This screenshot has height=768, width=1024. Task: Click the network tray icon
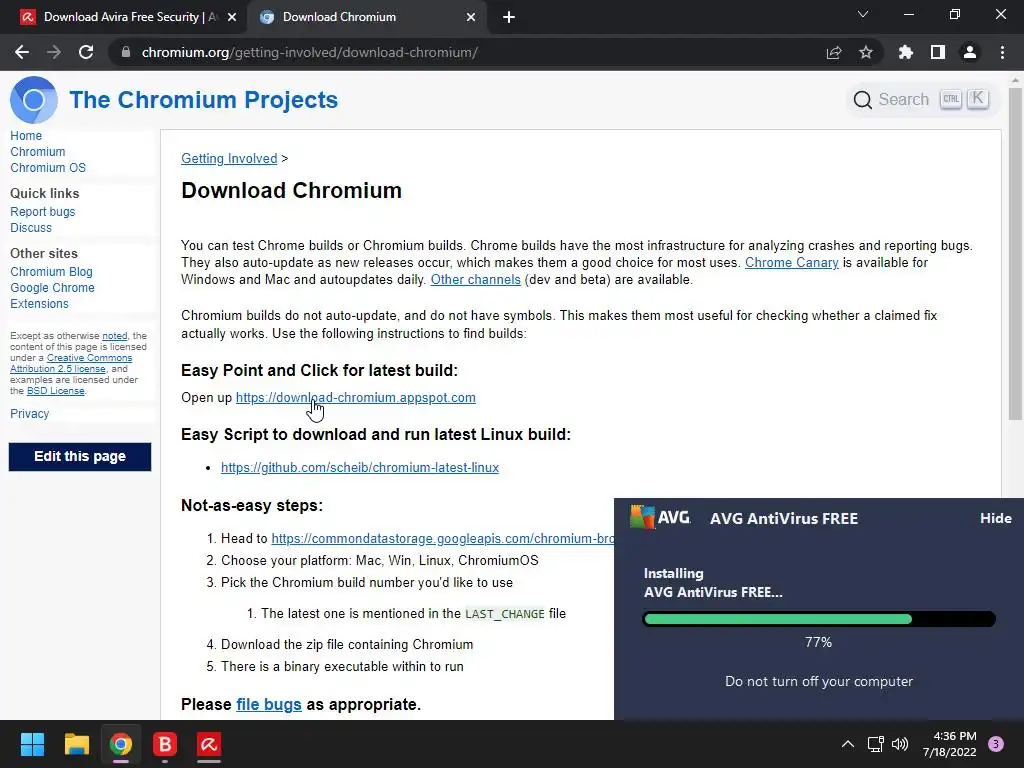[875, 744]
